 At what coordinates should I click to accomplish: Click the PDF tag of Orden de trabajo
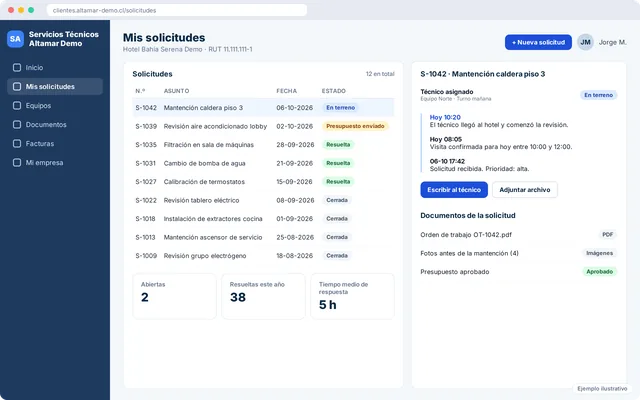(607, 235)
